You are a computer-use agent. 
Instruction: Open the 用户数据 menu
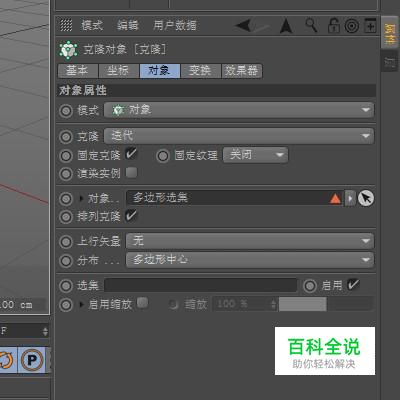[175, 25]
